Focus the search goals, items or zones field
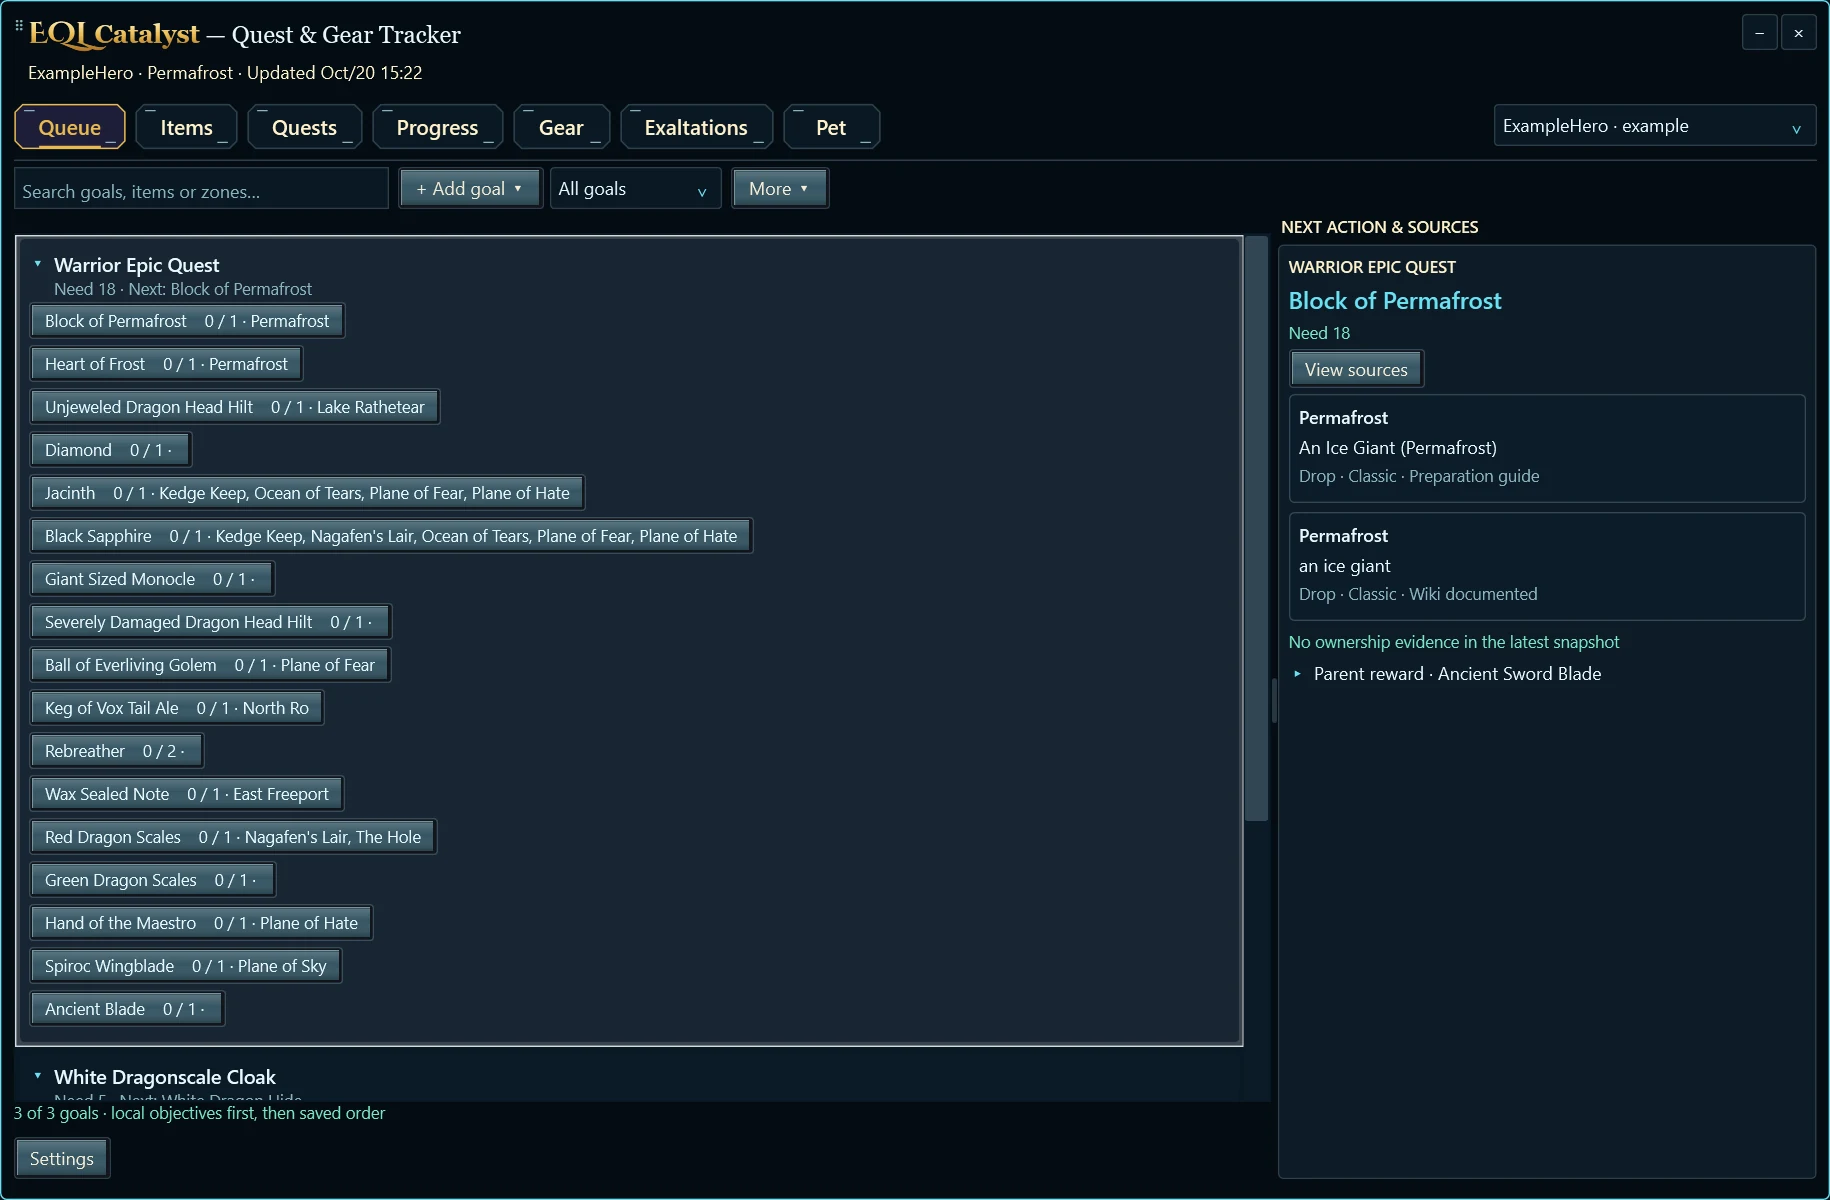Image resolution: width=1830 pixels, height=1200 pixels. pos(201,189)
